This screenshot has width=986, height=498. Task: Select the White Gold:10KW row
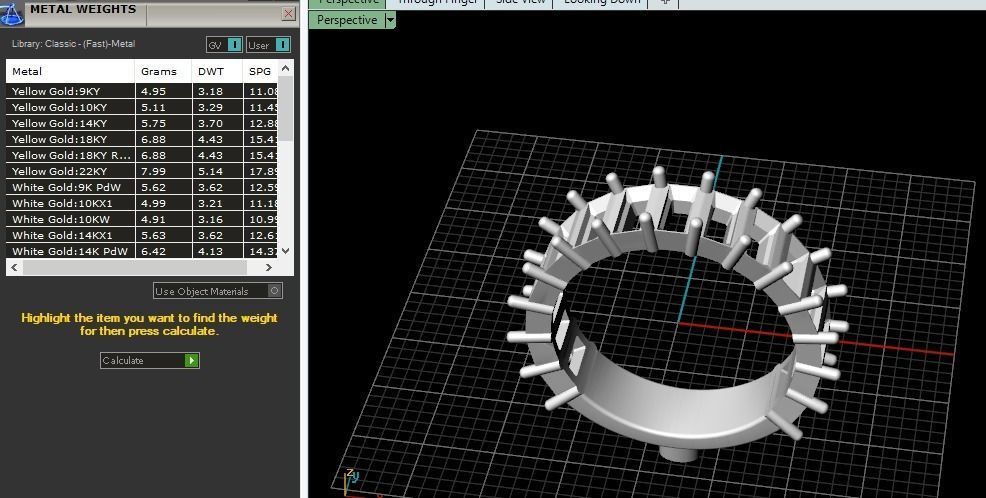142,219
